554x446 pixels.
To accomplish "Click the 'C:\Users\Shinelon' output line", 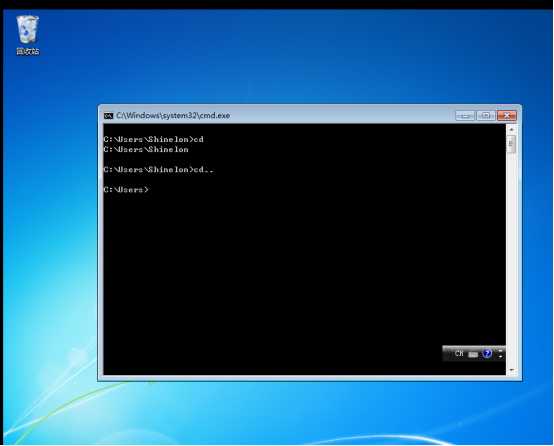I will 146,149.
